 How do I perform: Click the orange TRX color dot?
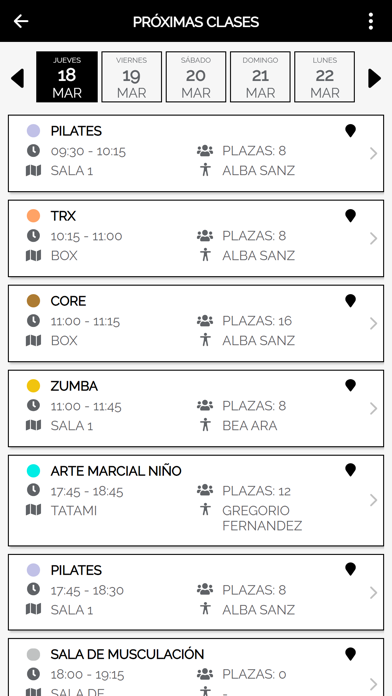coord(33,216)
